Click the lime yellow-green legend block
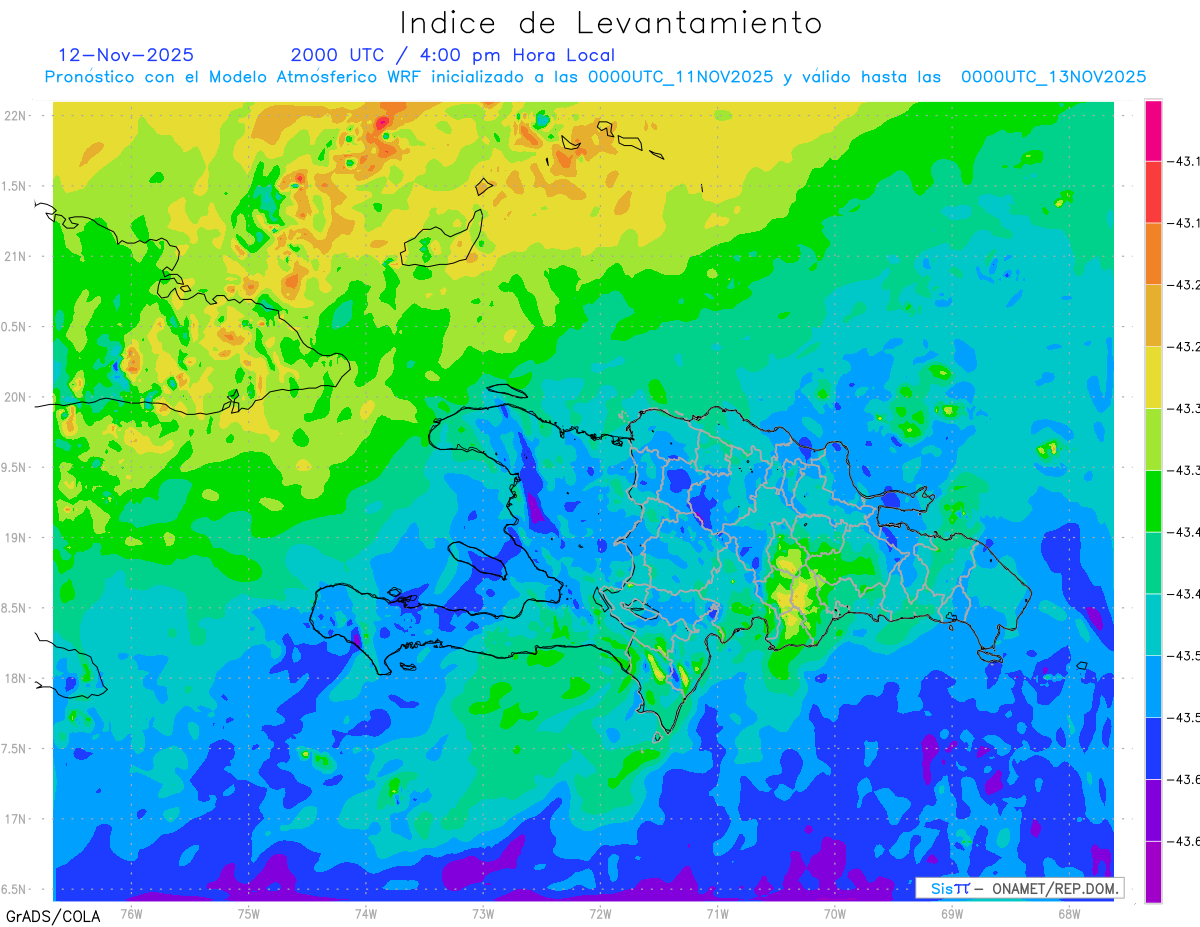The image size is (1200, 927). click(1153, 439)
